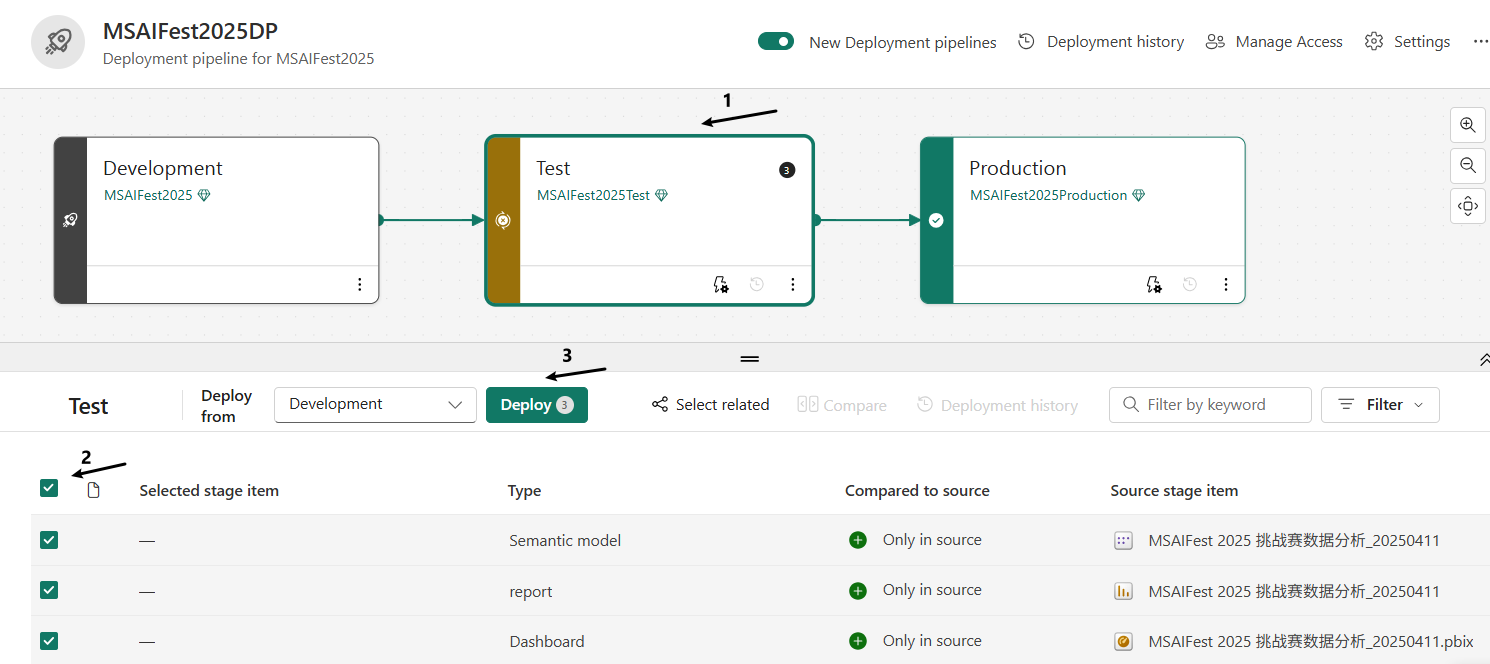Screen dimensions: 1490x664
Task: Click the Only in source plus icon in the Semantic model row
Action: click(858, 540)
